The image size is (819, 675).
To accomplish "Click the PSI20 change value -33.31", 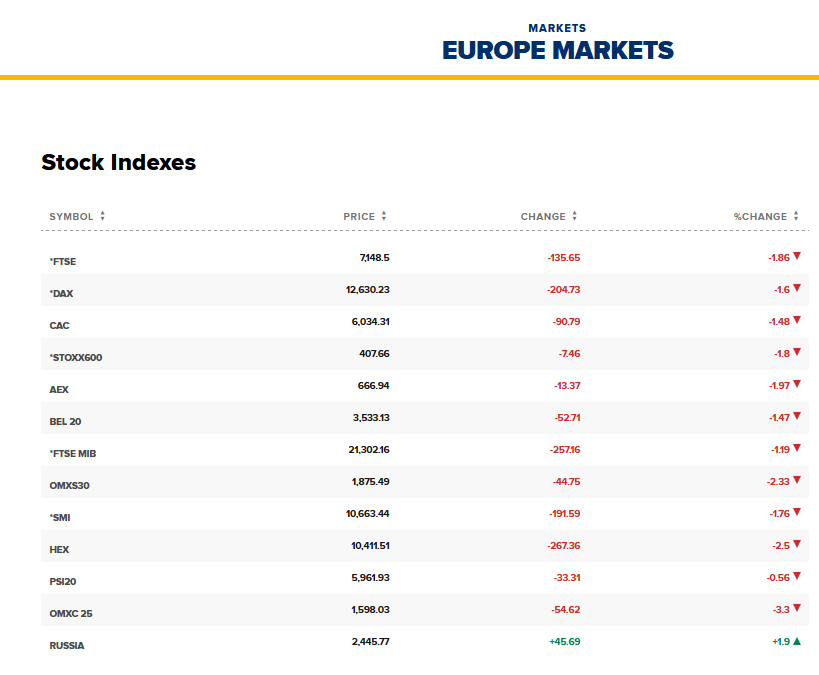I will click(567, 577).
